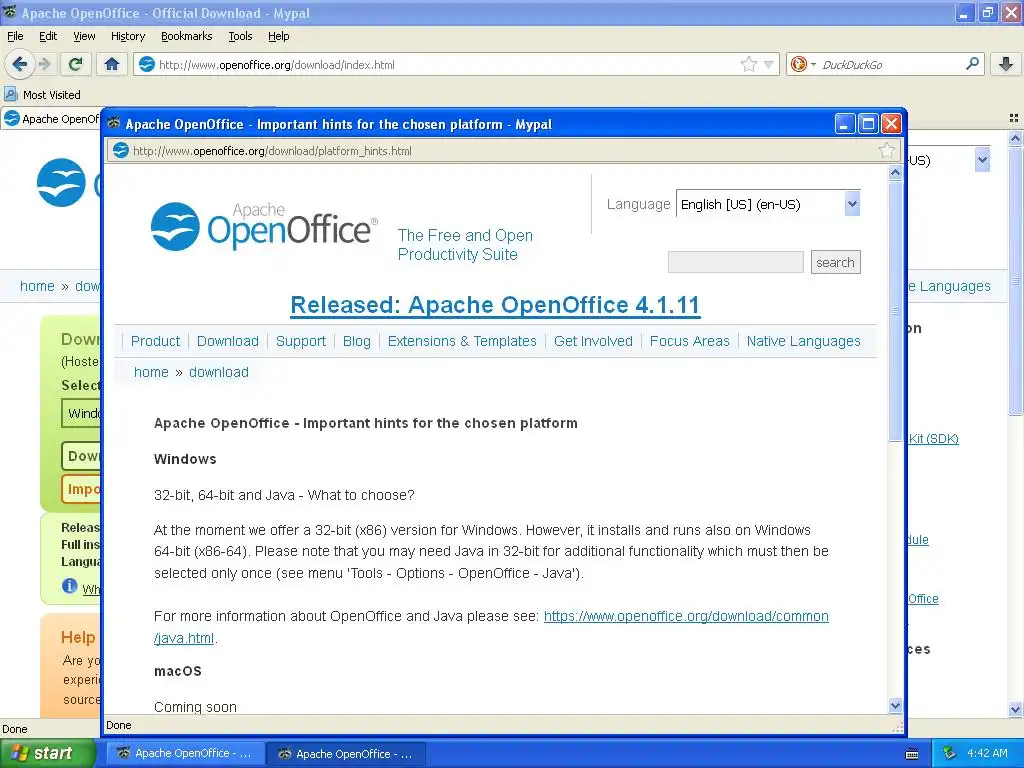Viewport: 1024px width, 768px height.
Task: Bookmark the popup page with the star icon
Action: 886,151
